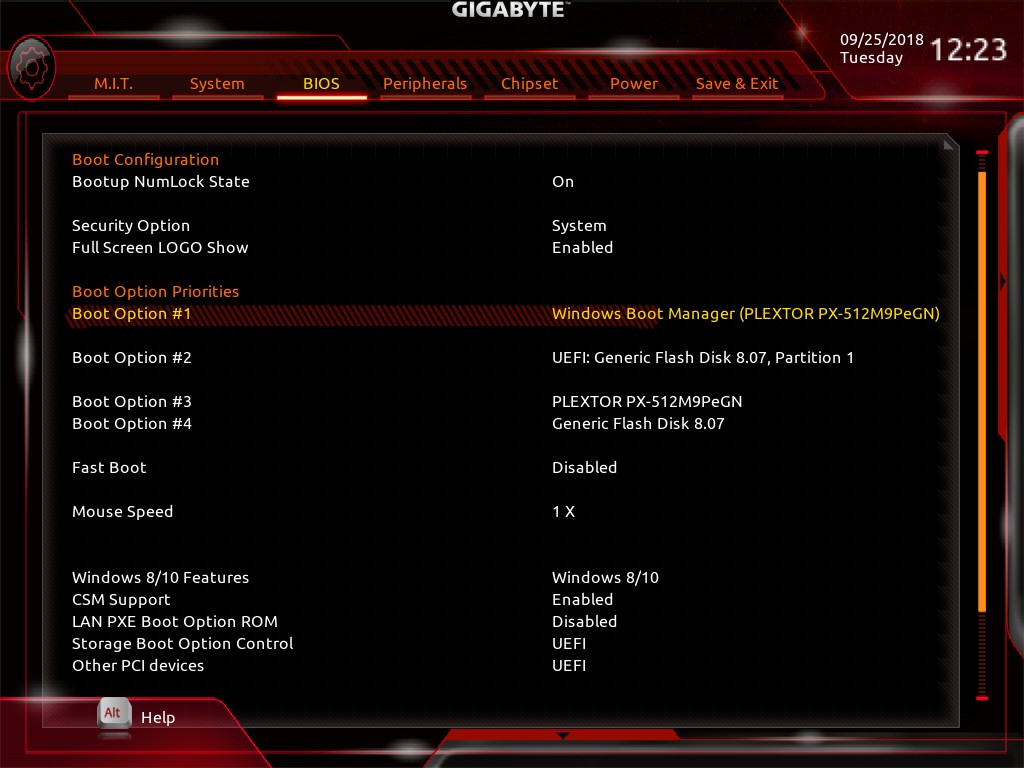The height and width of the screenshot is (768, 1024).
Task: Open the Windows 8/10 features value
Action: pyautogui.click(x=605, y=577)
